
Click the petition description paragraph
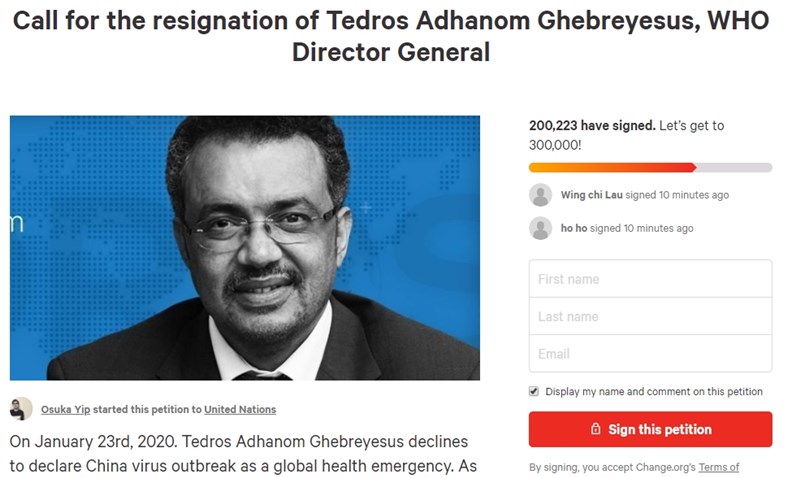pos(243,454)
